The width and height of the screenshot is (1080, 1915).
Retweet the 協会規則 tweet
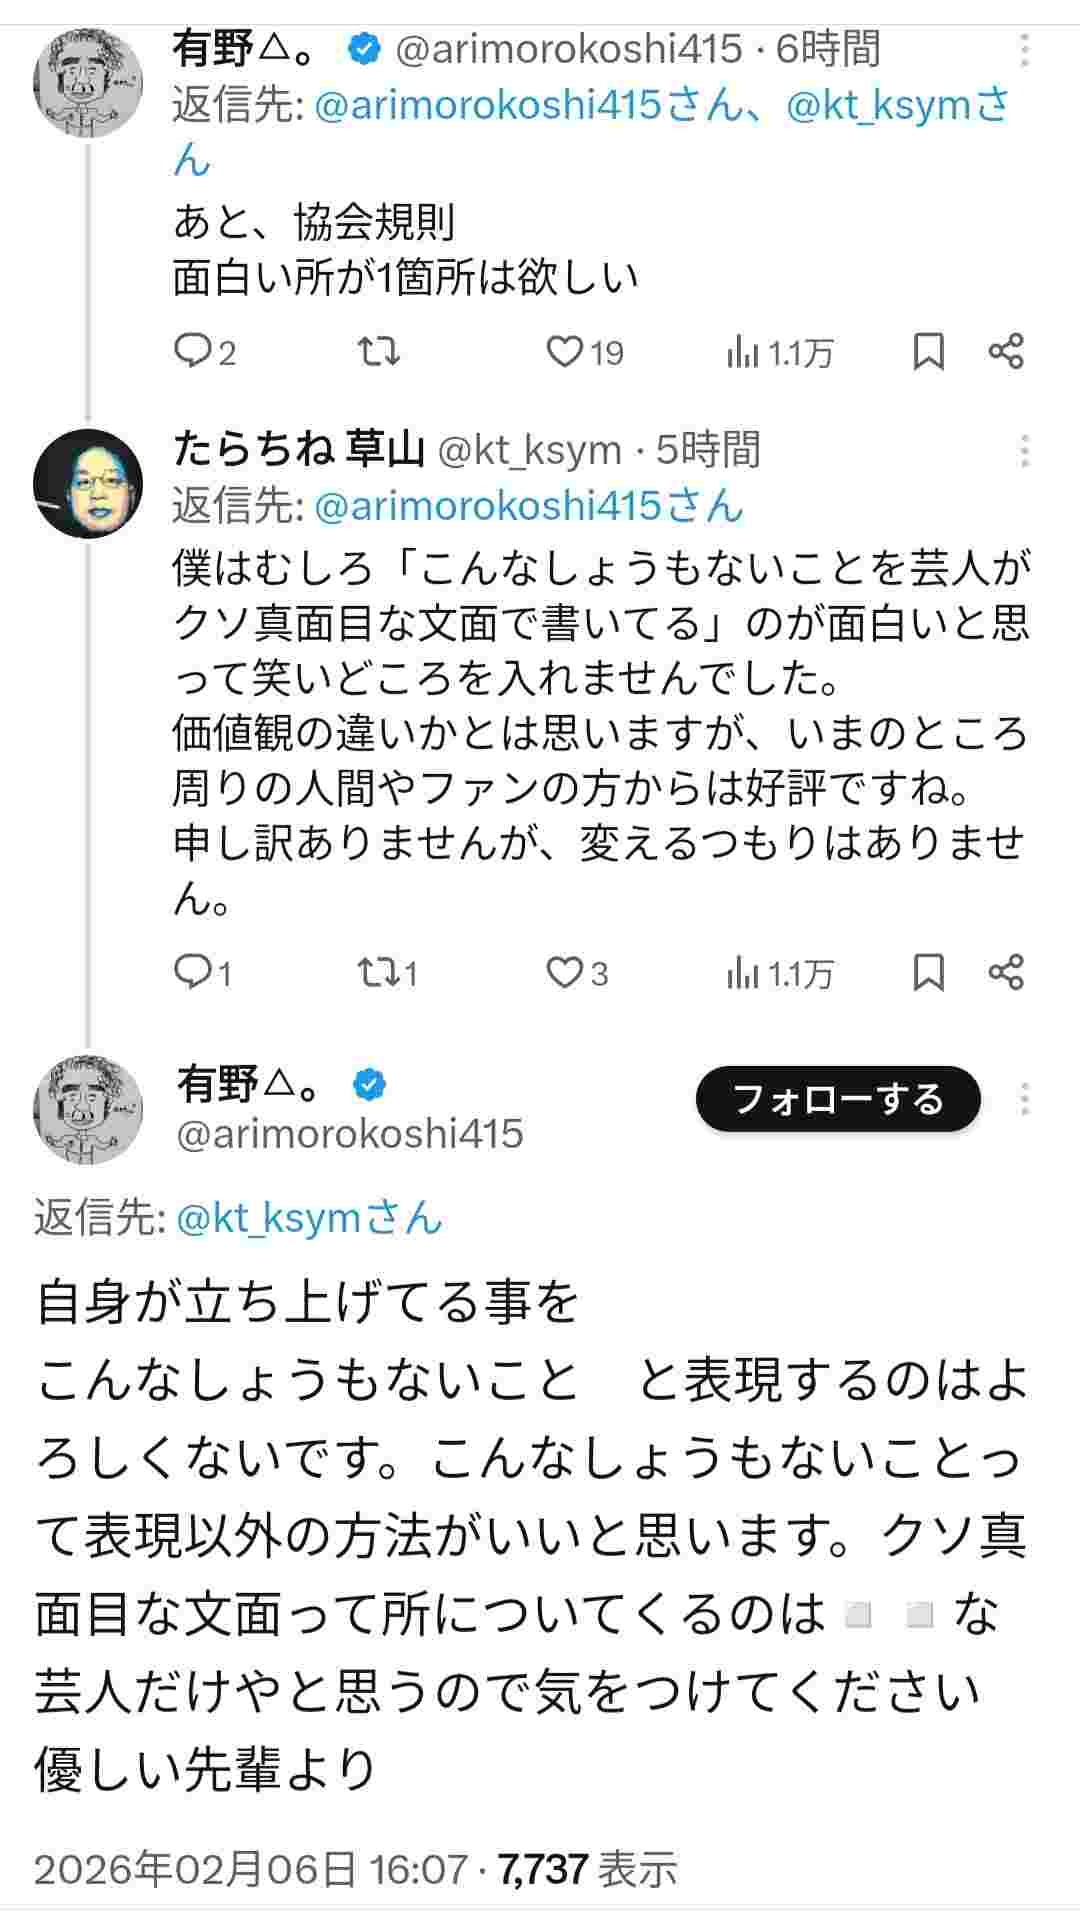tap(379, 352)
